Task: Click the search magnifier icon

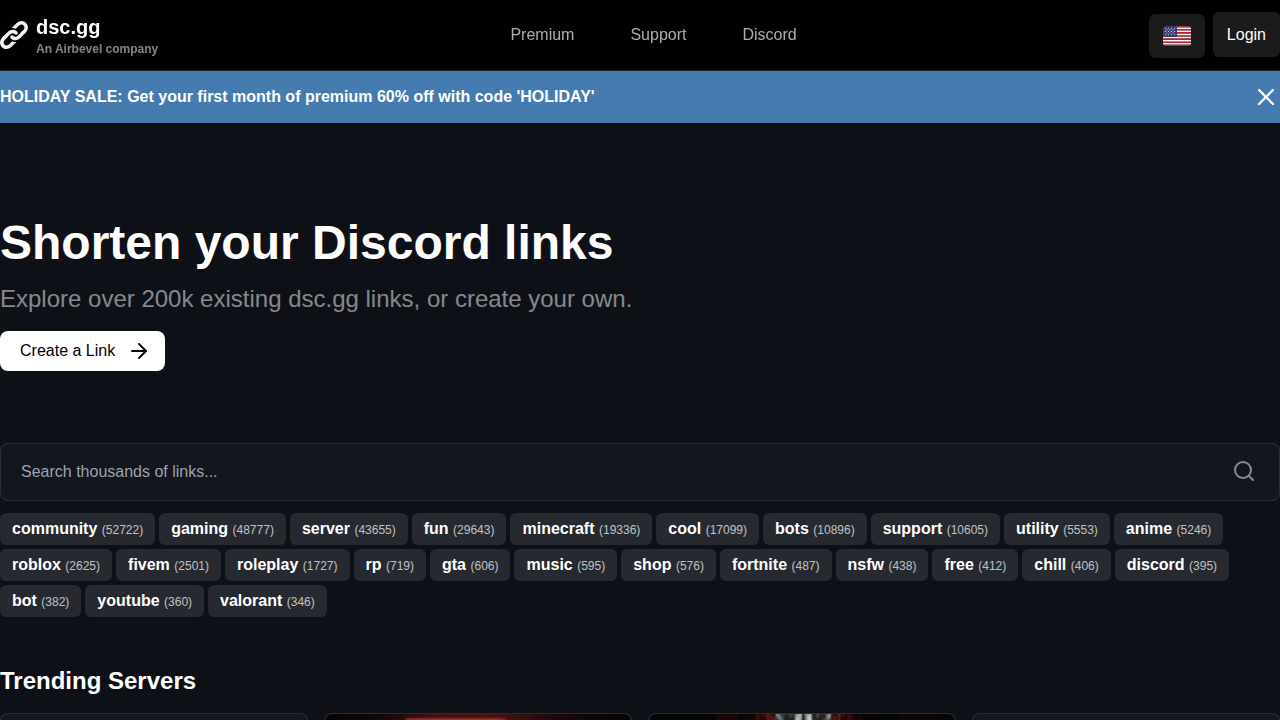Action: click(x=1243, y=471)
